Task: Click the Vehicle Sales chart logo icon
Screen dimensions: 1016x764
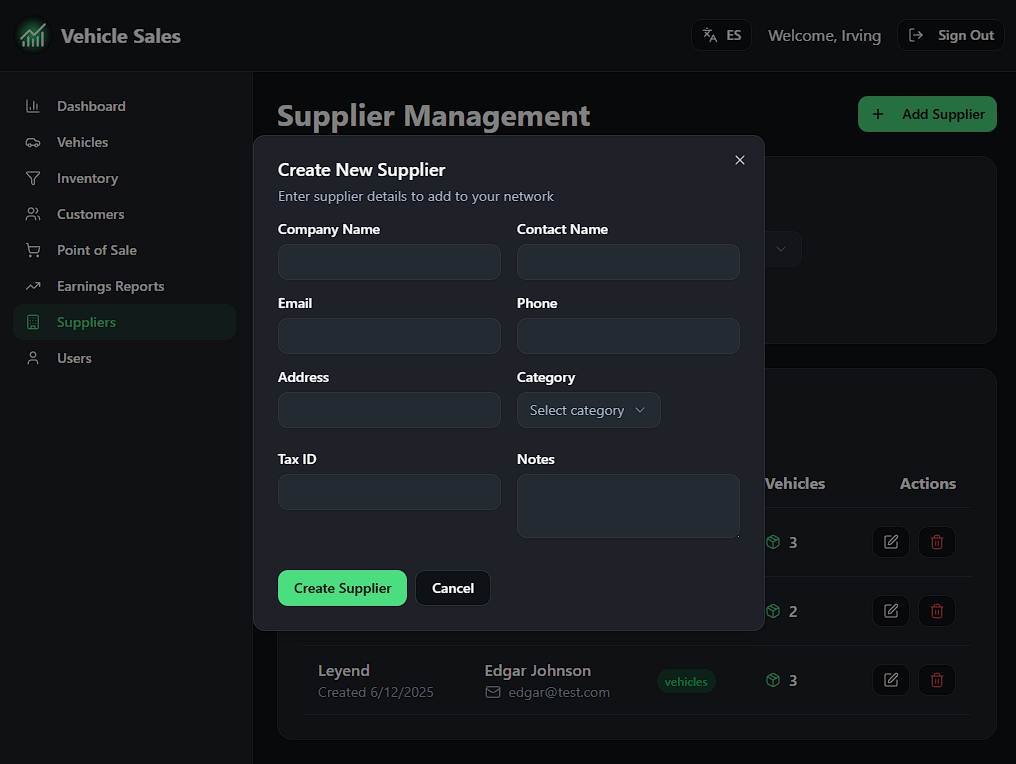Action: tap(32, 36)
